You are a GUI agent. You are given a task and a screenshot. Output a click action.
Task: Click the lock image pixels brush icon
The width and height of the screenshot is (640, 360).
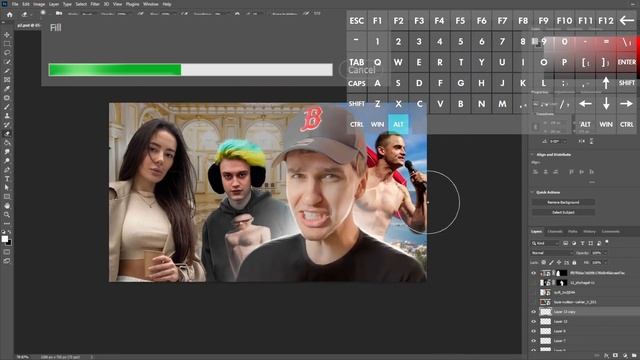[551, 262]
